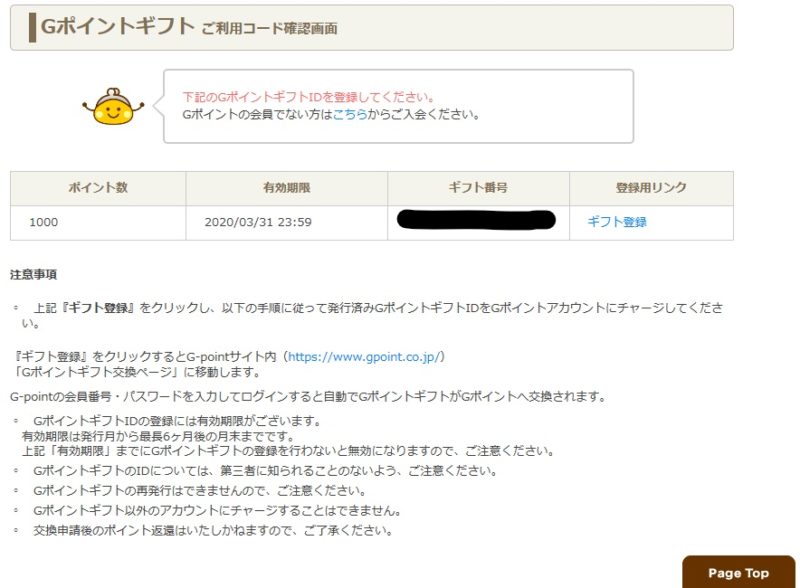Click the ご利用コード確認画面 subtitle text

click(x=269, y=29)
